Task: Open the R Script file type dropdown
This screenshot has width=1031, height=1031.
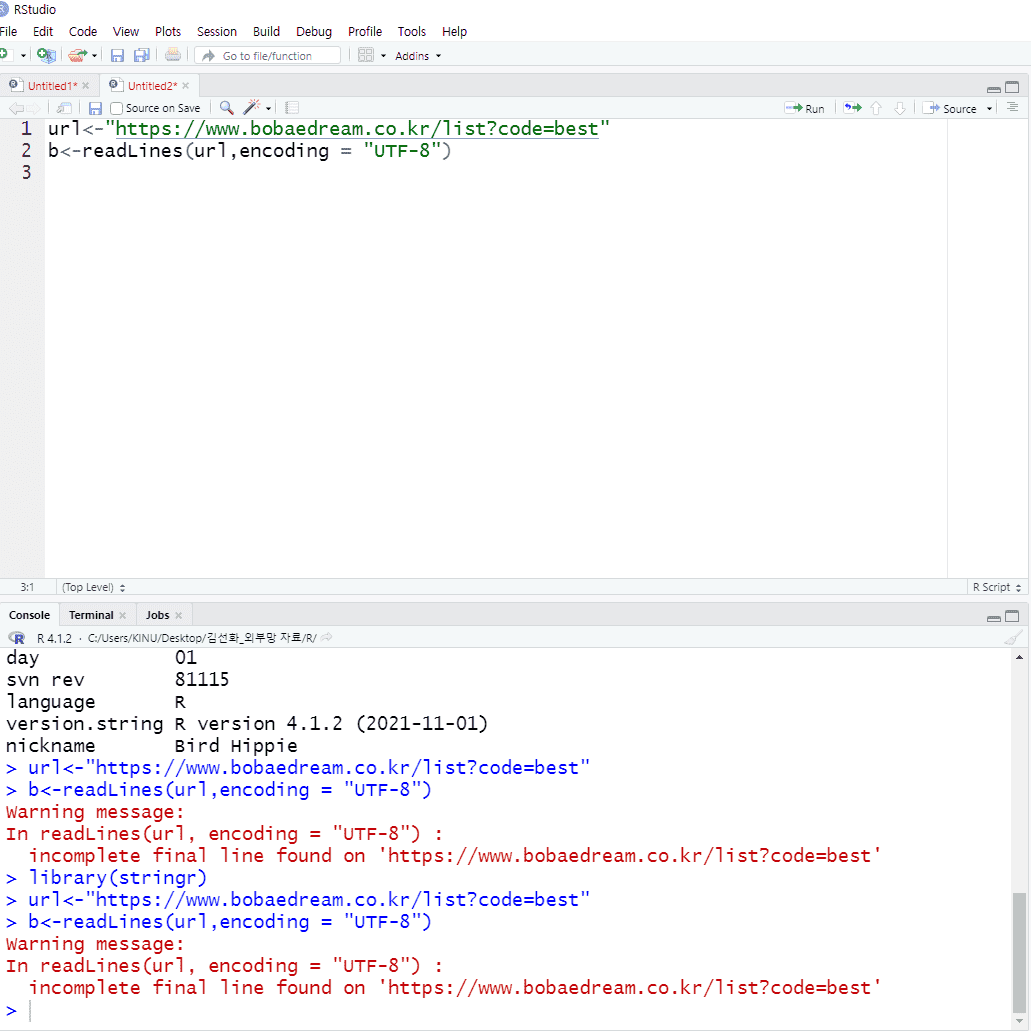Action: coord(997,587)
